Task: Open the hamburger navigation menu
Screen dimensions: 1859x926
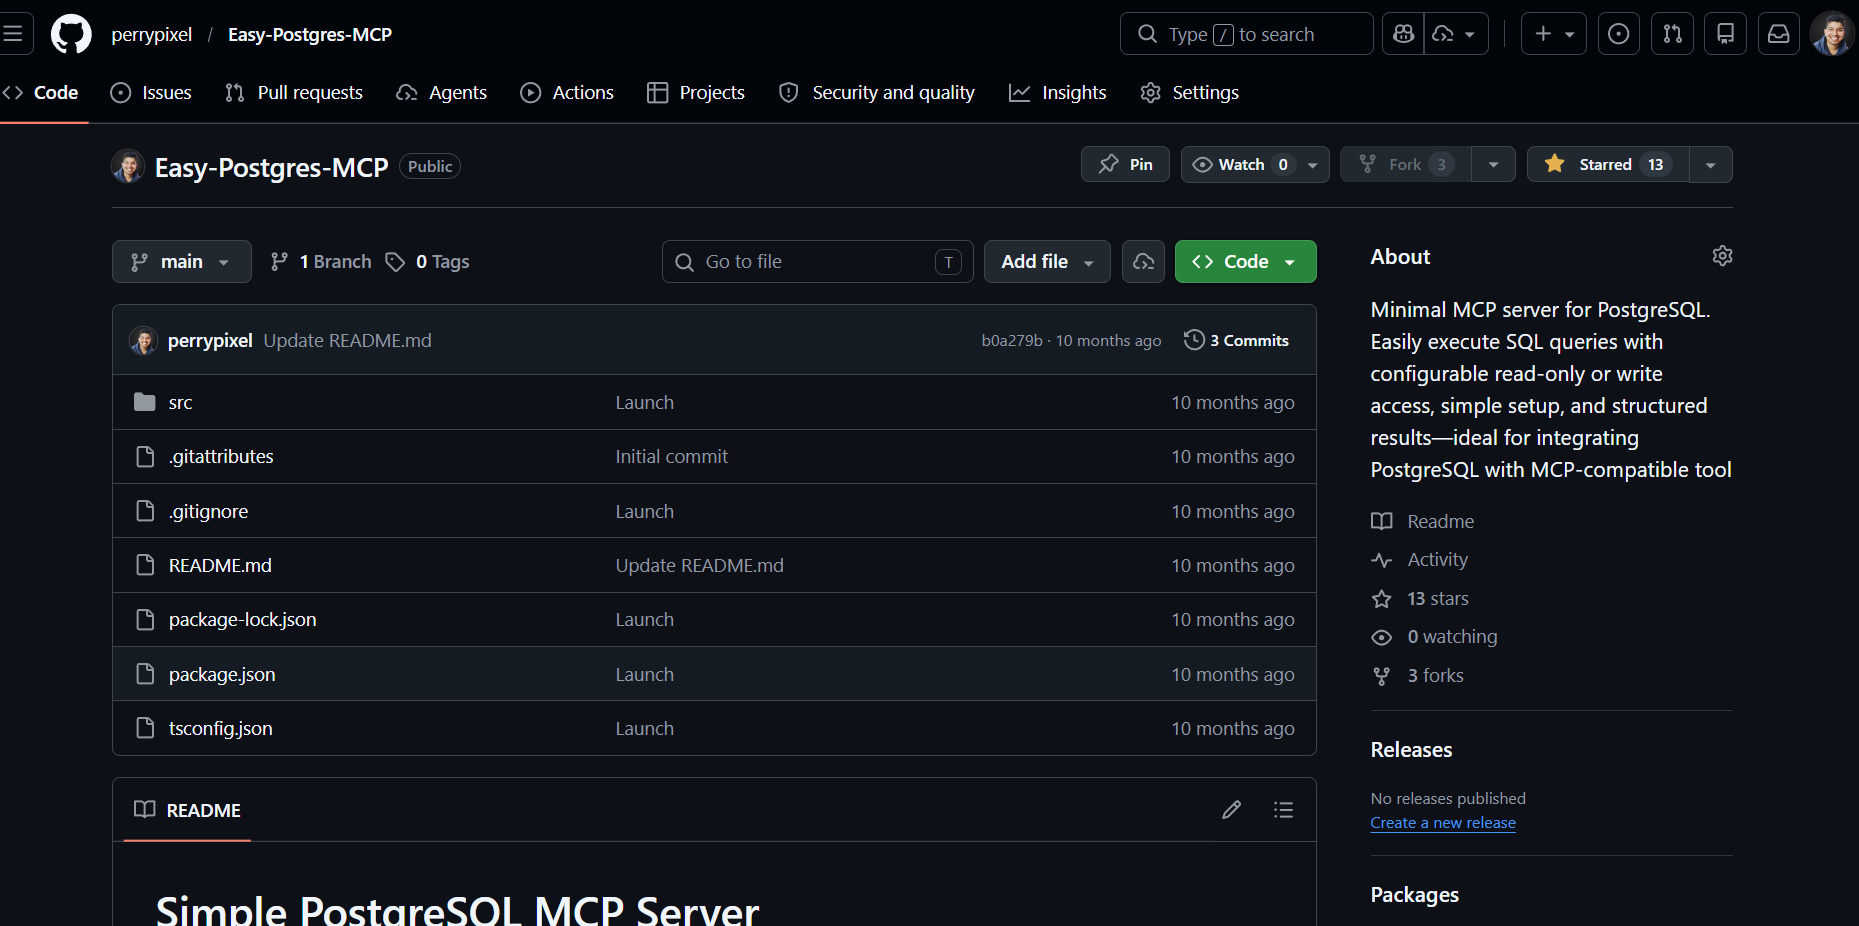Action: [14, 34]
